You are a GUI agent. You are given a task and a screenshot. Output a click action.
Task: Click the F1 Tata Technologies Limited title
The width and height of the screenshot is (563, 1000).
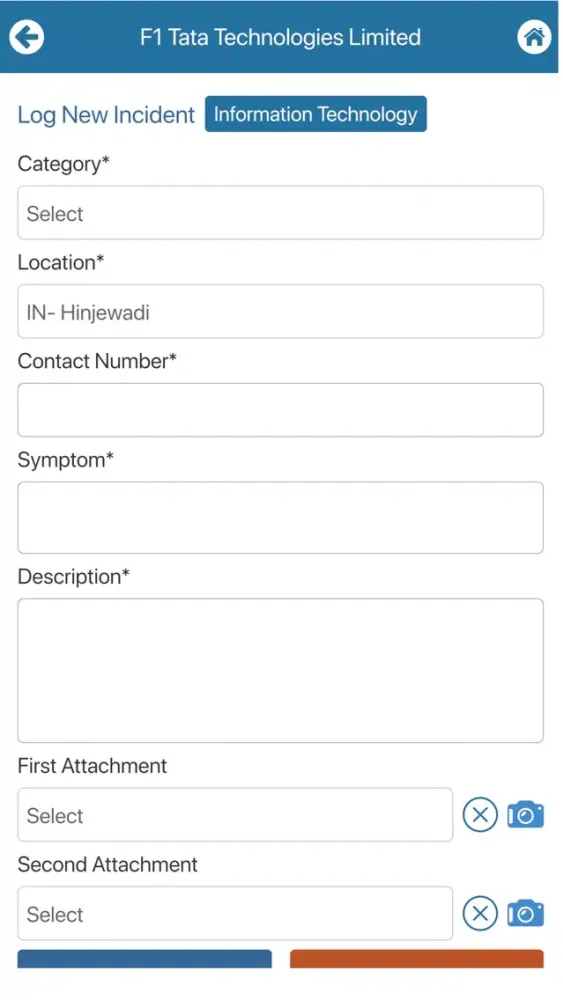(281, 37)
